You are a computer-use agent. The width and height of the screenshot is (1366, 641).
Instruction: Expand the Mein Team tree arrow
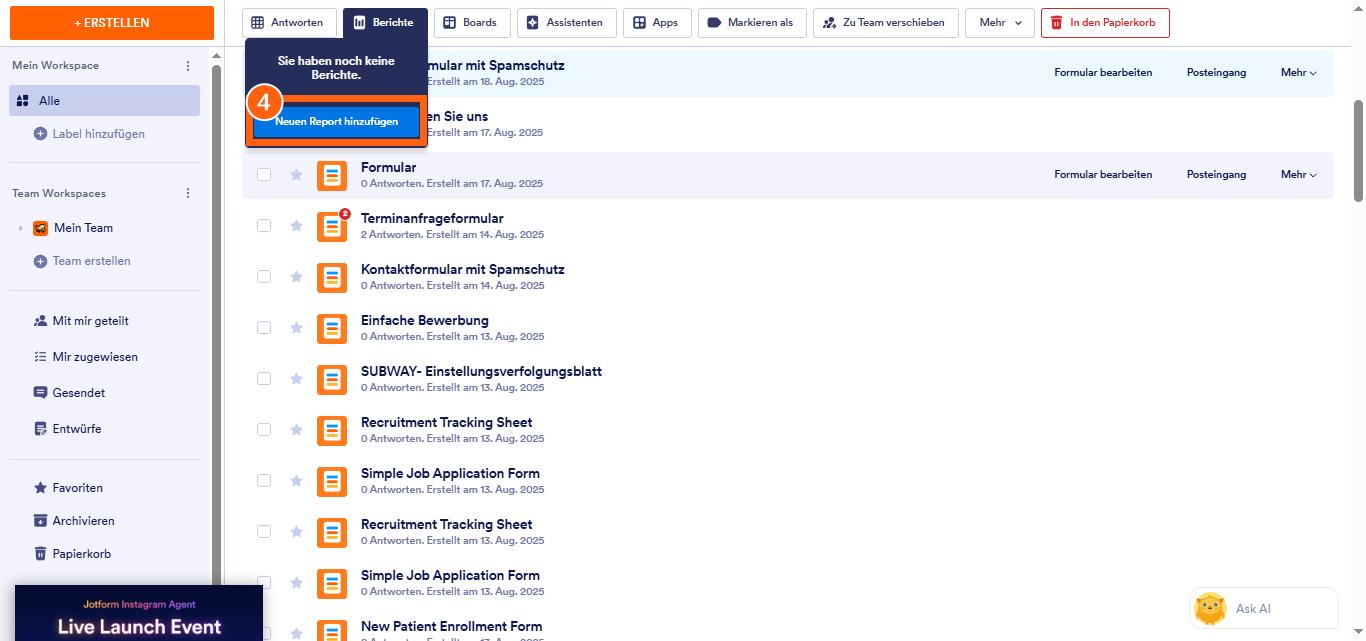point(20,228)
